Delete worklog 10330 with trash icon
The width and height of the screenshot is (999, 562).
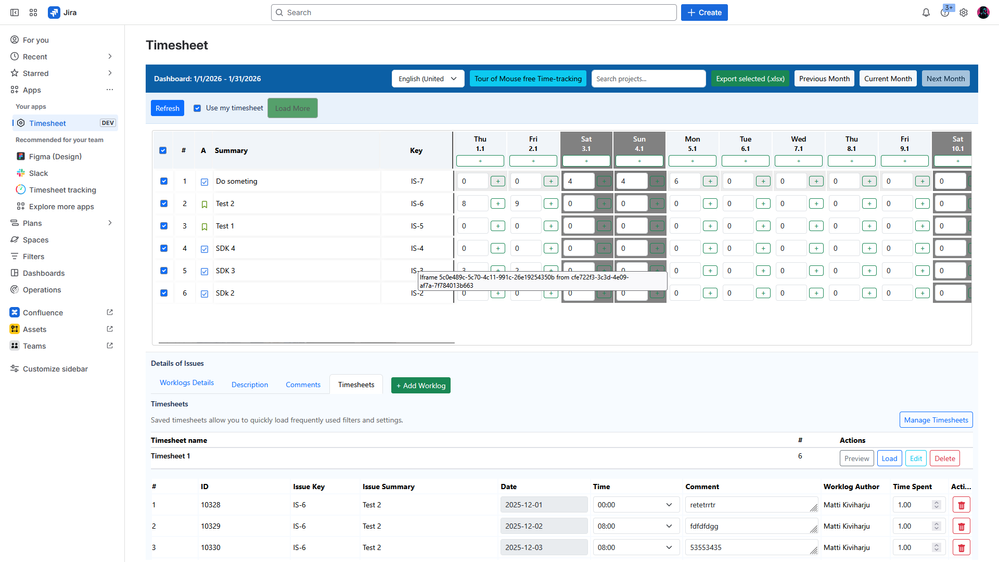coord(961,547)
